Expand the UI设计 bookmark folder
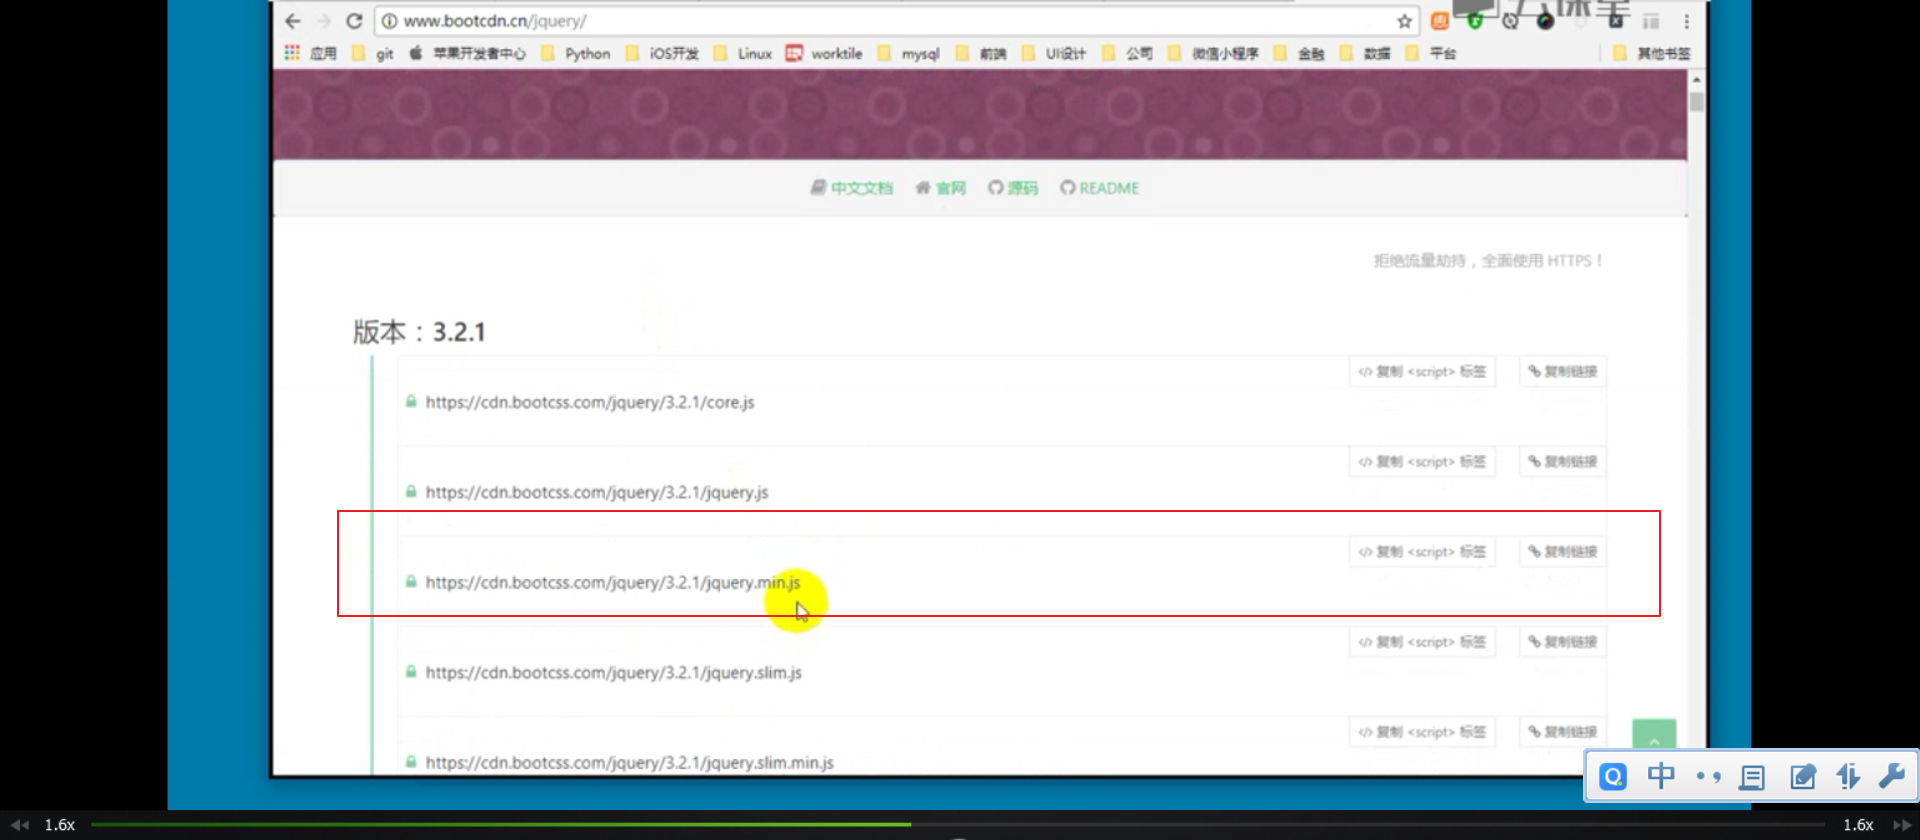 coord(1054,53)
